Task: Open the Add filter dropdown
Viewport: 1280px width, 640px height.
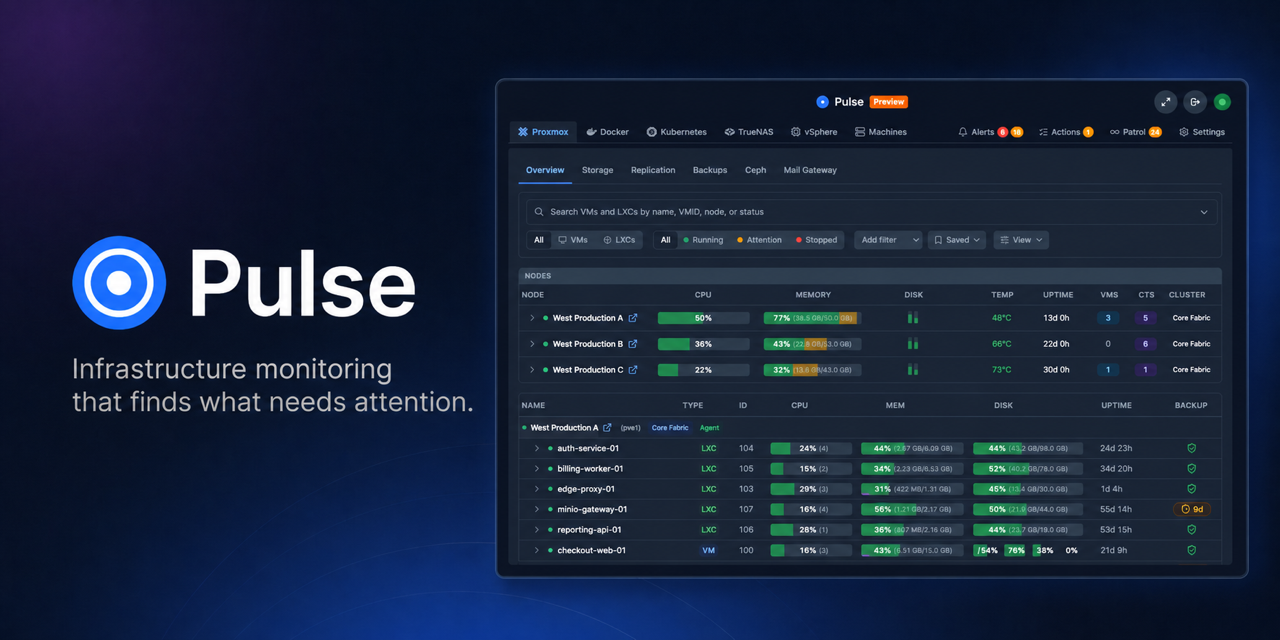Action: pos(890,240)
